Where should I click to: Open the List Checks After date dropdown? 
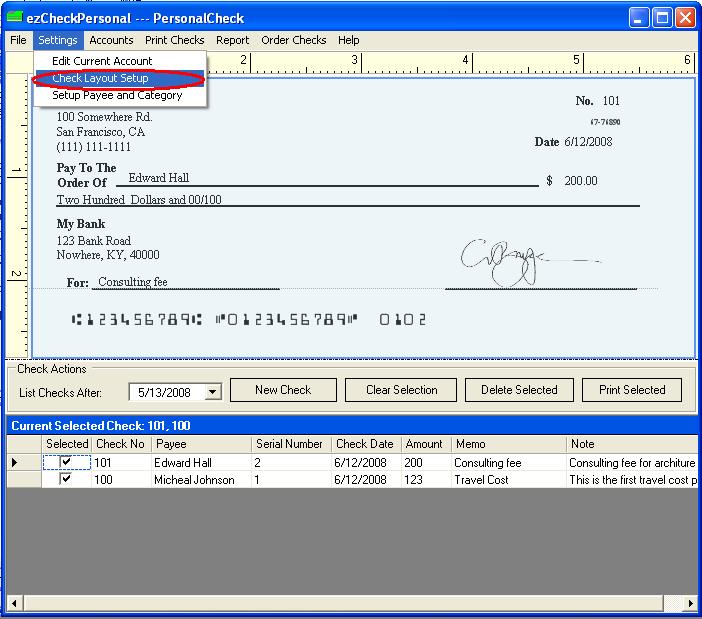(212, 392)
